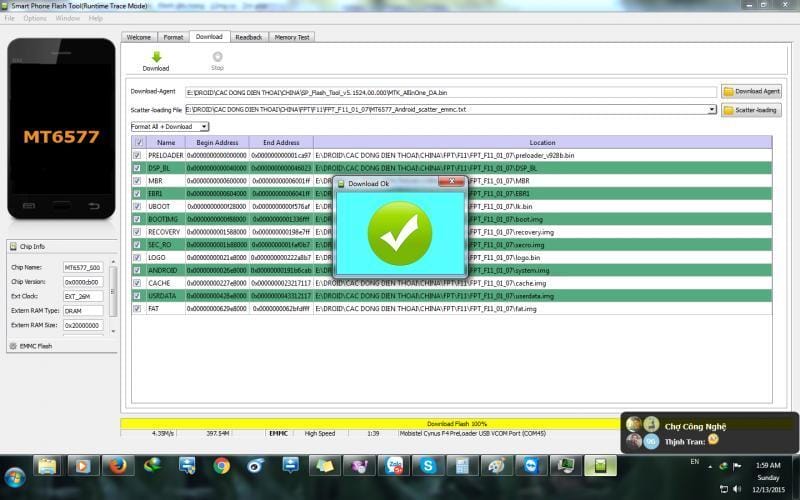Click the Chip Name field MT6577_S00
This screenshot has width=800, height=500.
pos(83,267)
